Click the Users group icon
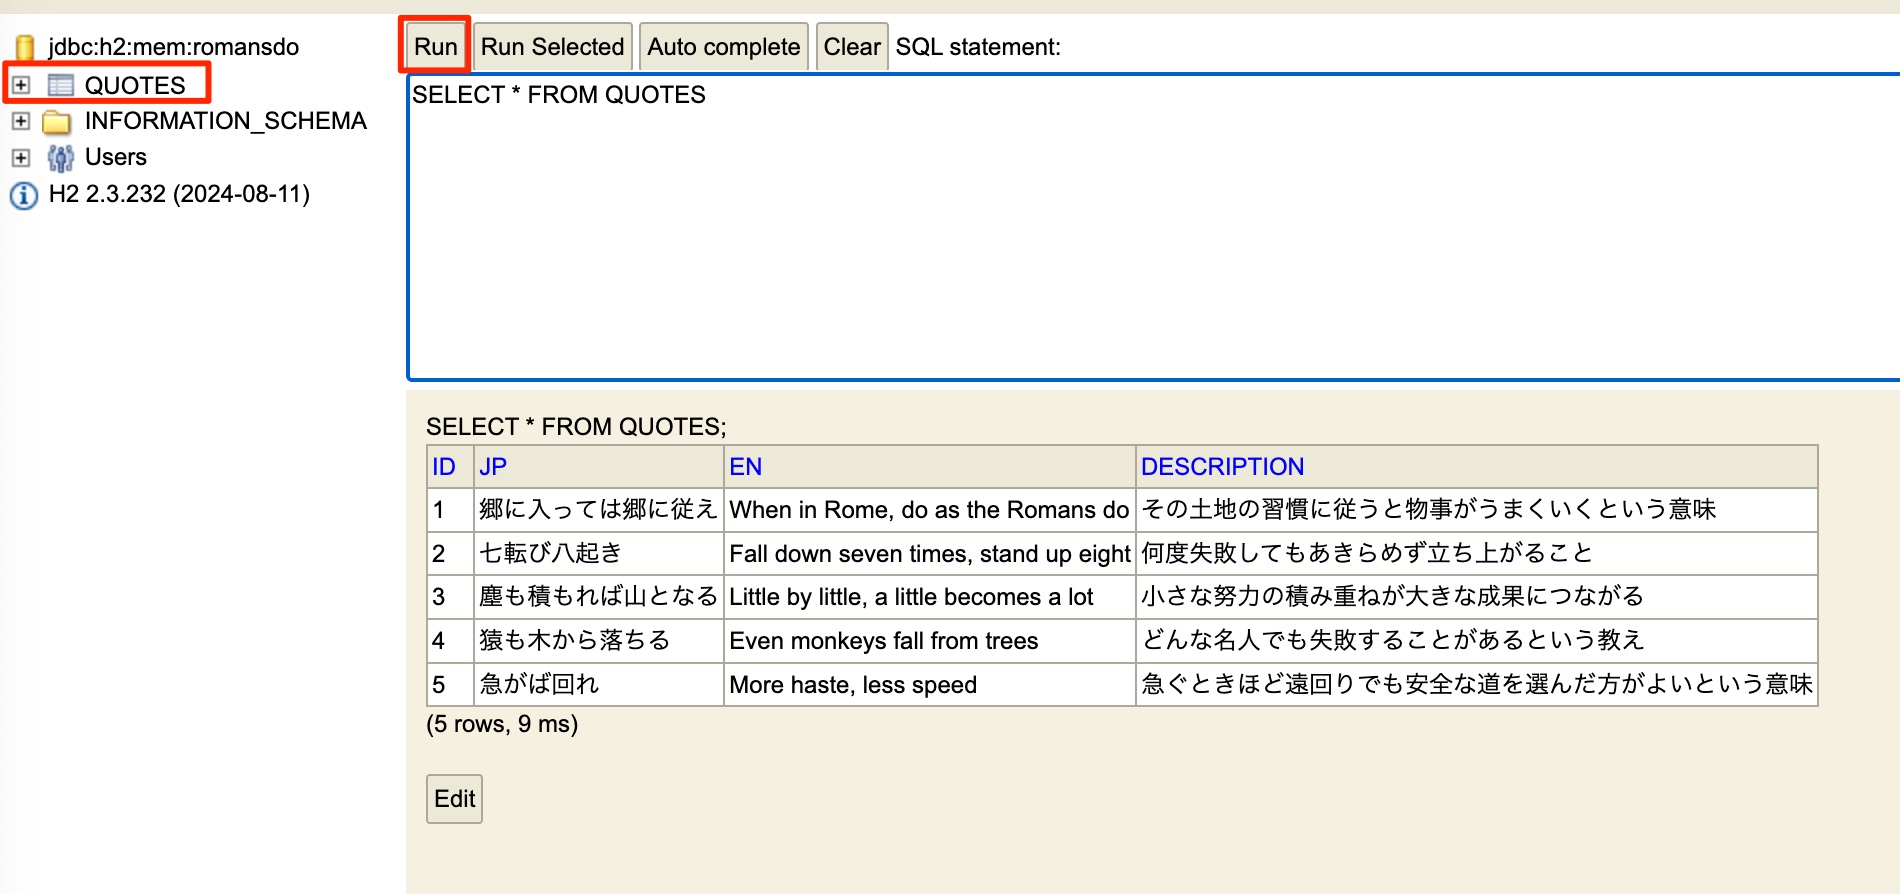 61,158
